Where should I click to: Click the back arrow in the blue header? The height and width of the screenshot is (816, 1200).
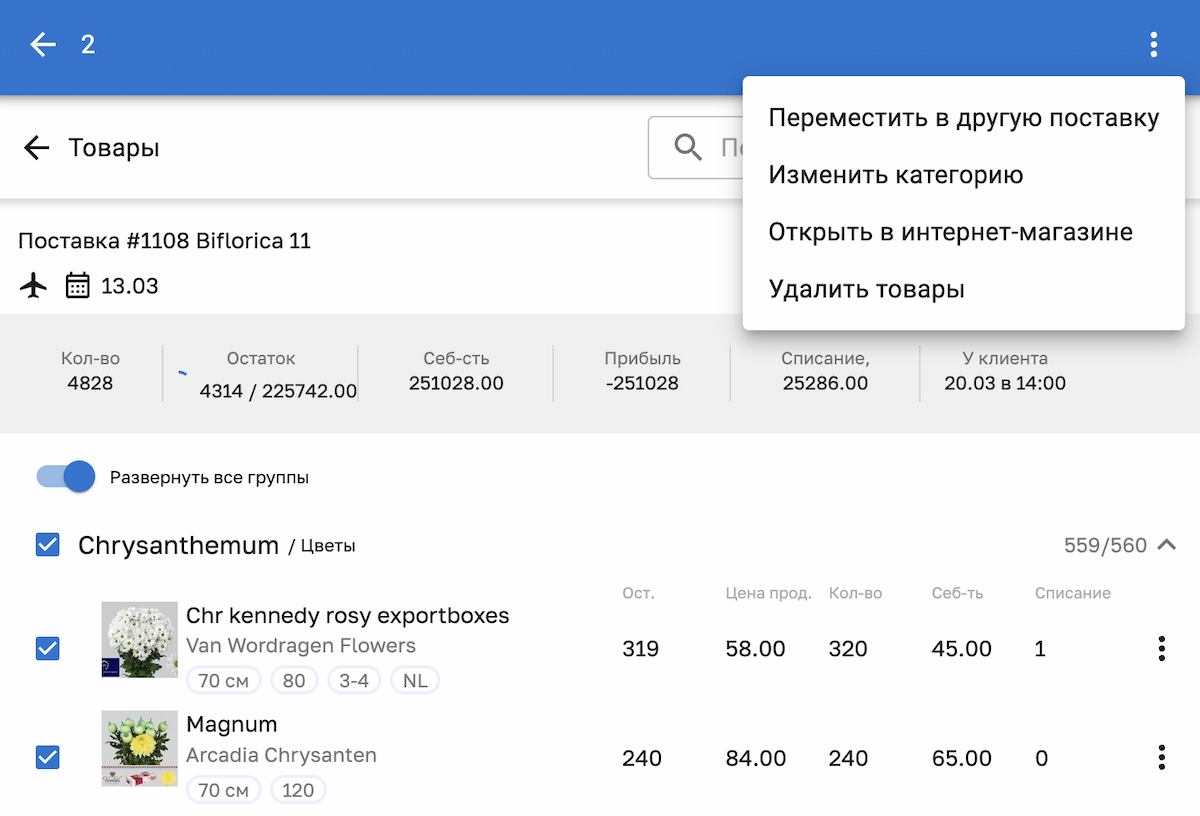click(x=42, y=44)
